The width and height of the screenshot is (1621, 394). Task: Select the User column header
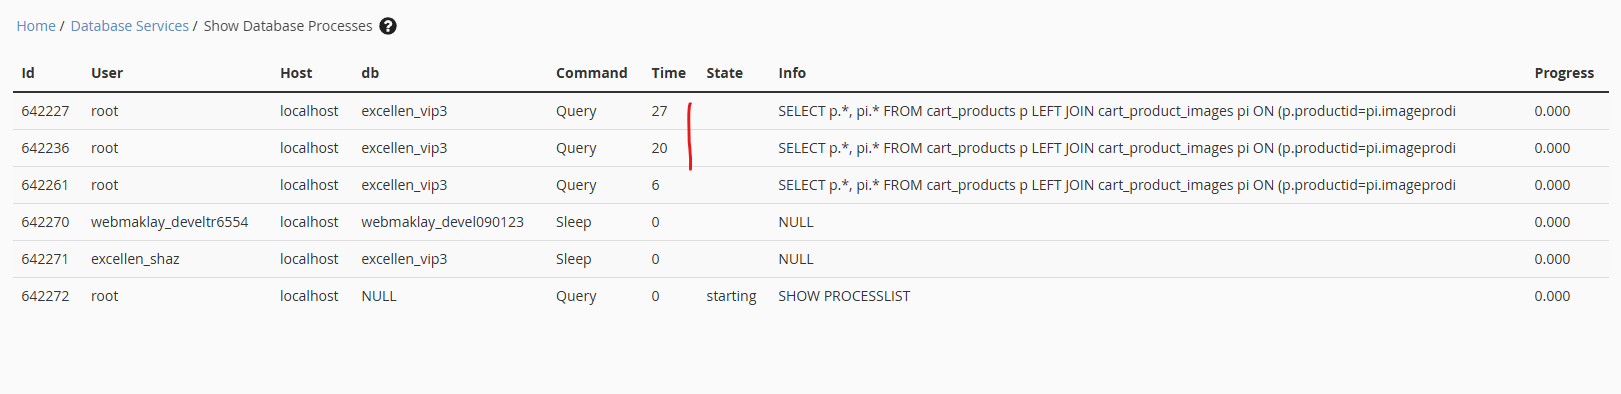pos(107,73)
